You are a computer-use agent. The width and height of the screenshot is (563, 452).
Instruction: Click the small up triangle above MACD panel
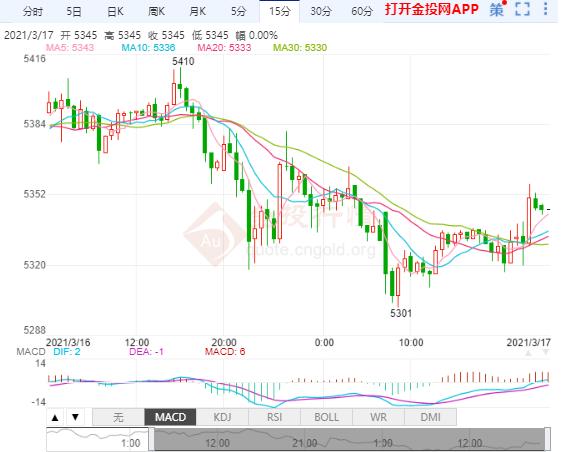[x=528, y=353]
